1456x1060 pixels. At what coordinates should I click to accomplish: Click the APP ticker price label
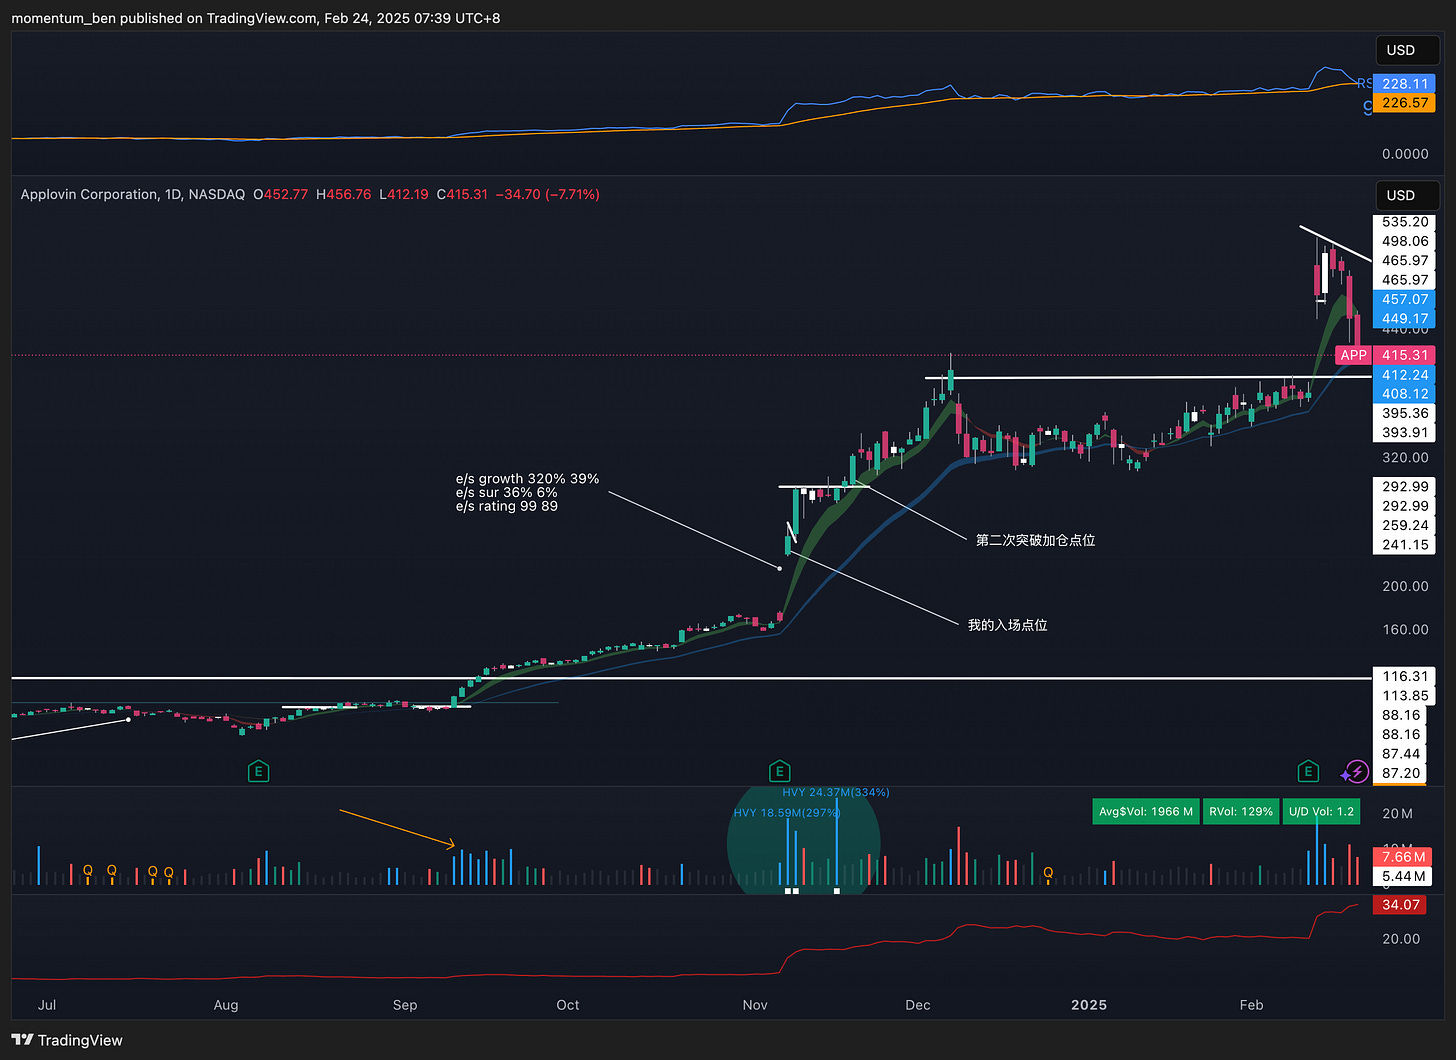pyautogui.click(x=1354, y=355)
